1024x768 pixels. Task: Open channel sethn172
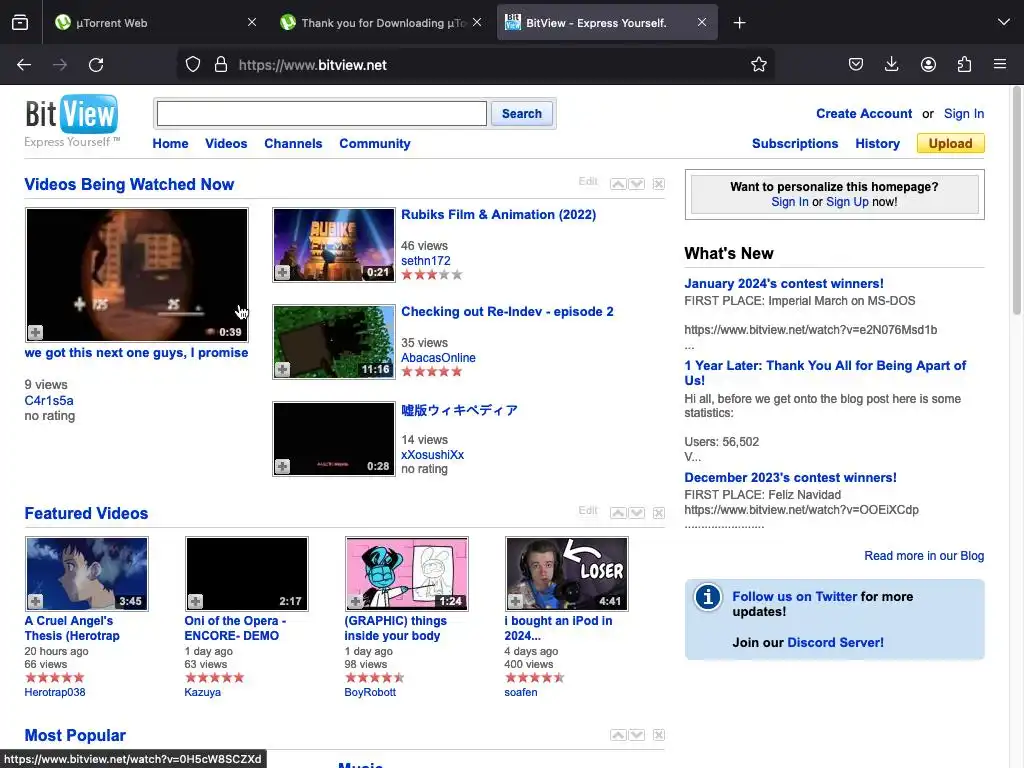[425, 261]
